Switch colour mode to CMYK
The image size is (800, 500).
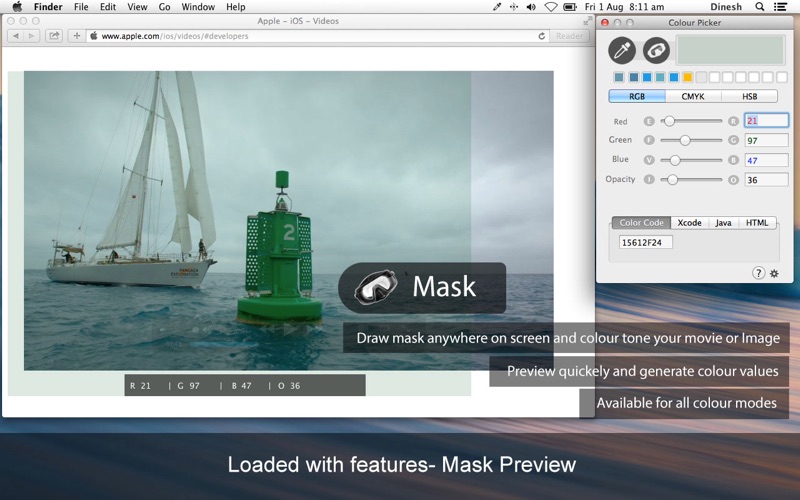coord(693,97)
